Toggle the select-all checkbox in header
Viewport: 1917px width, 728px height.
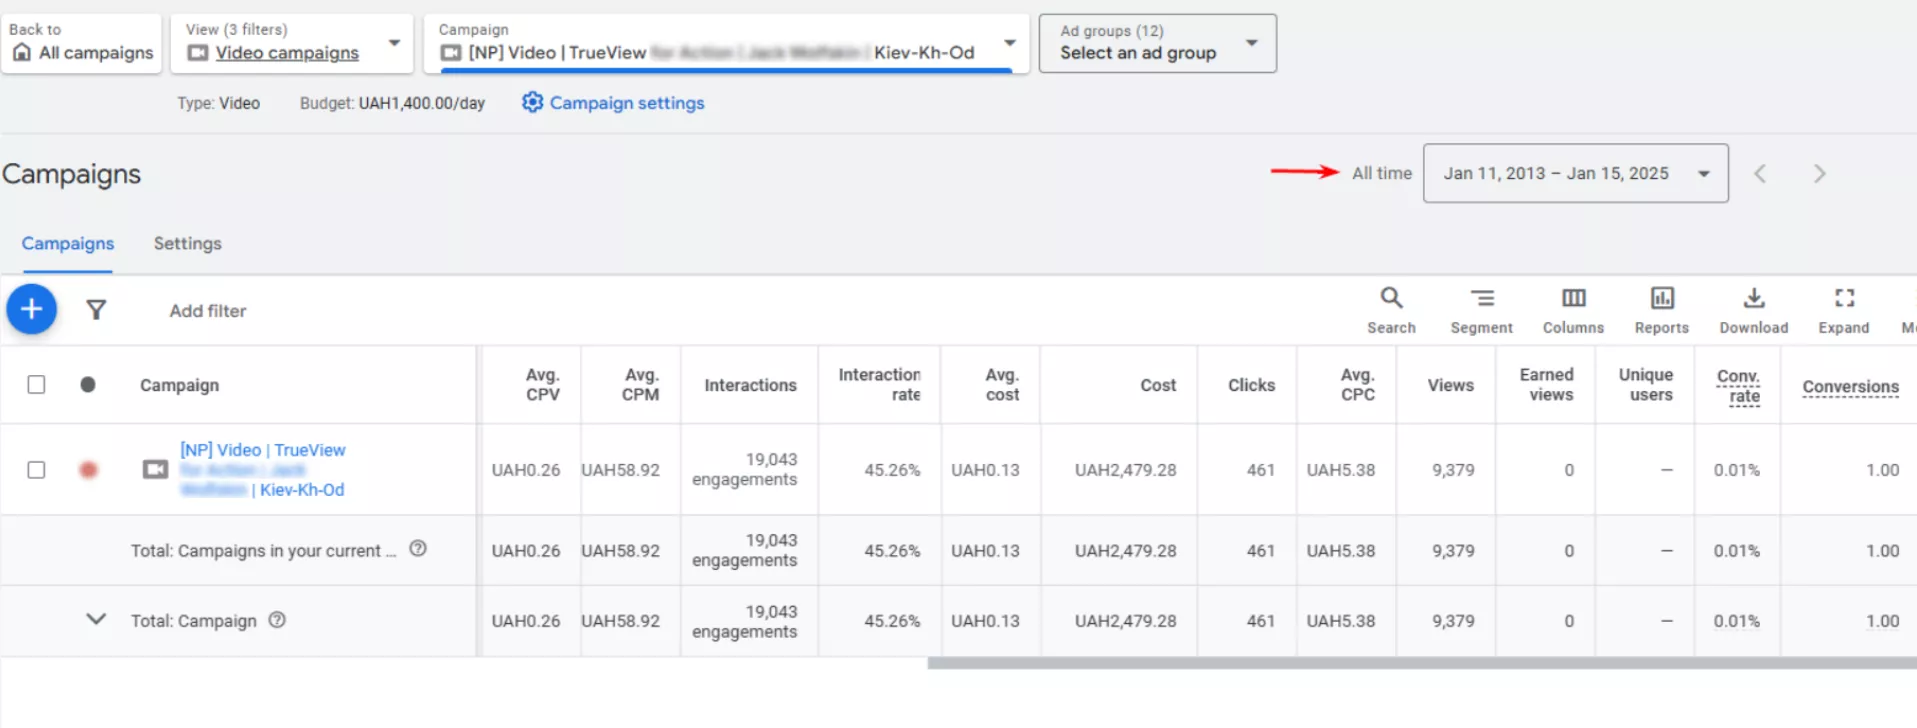click(x=37, y=385)
